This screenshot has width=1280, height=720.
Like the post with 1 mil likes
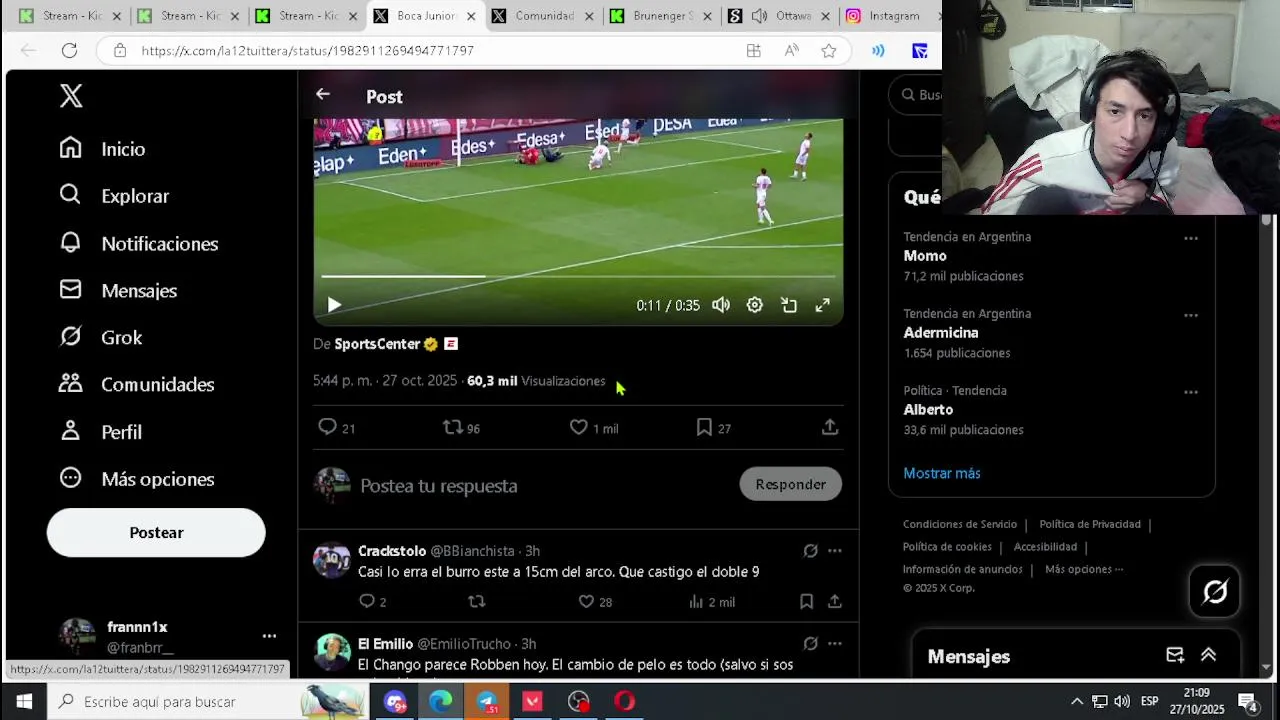(x=593, y=428)
